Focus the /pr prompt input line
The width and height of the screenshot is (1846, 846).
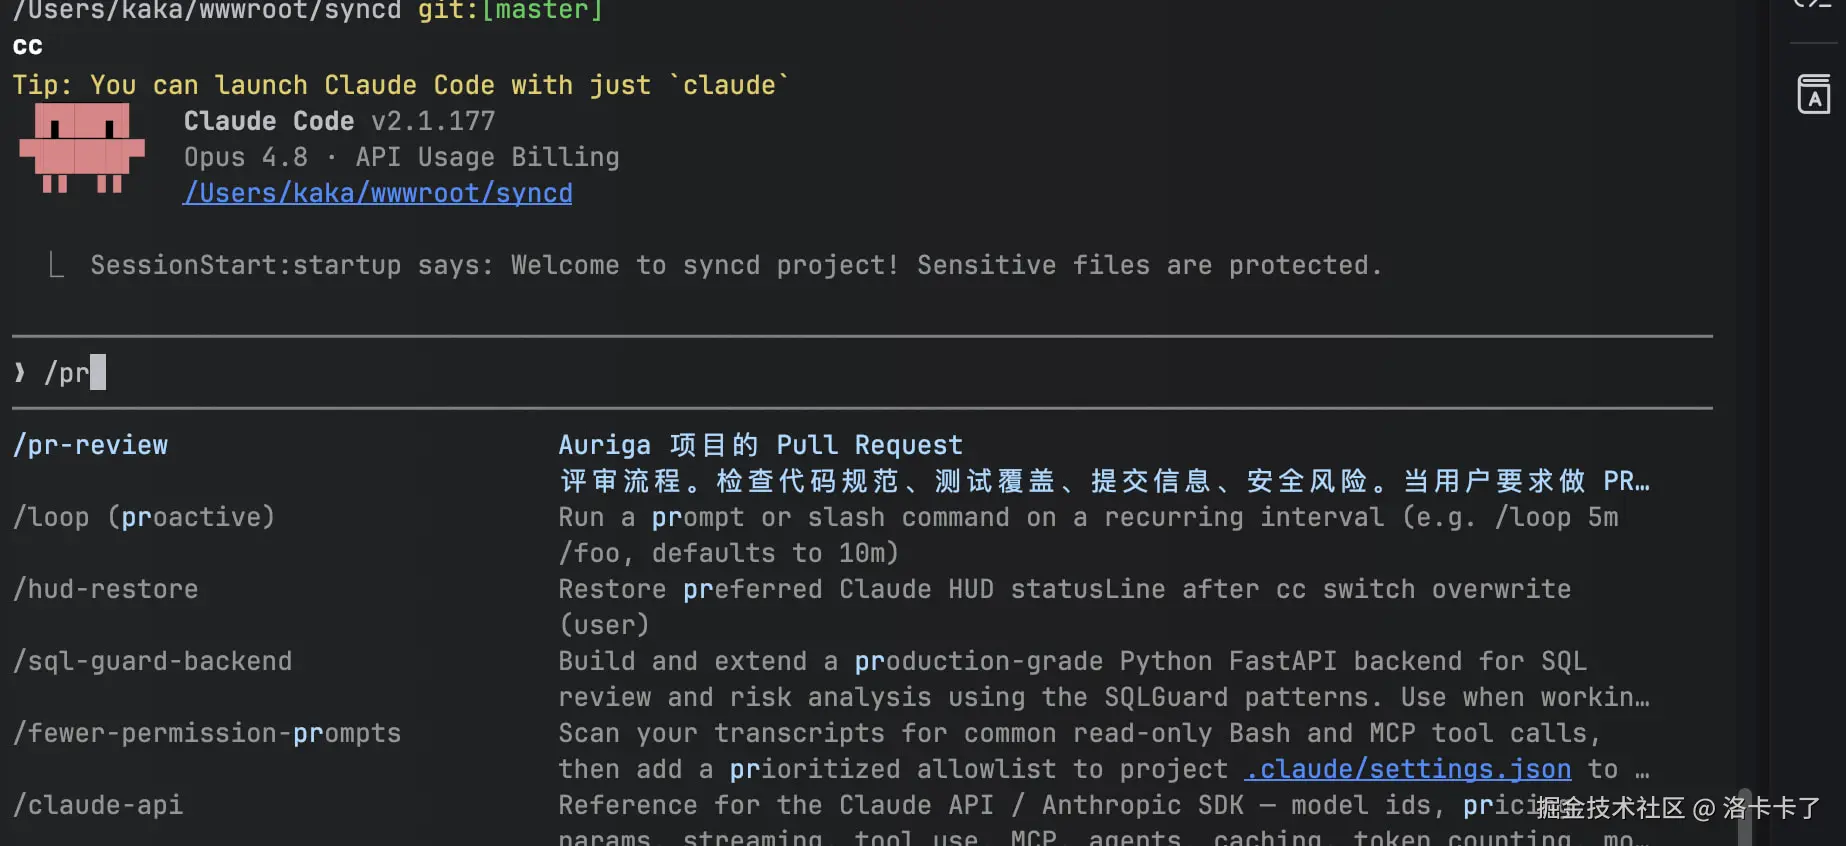pyautogui.click(x=862, y=373)
